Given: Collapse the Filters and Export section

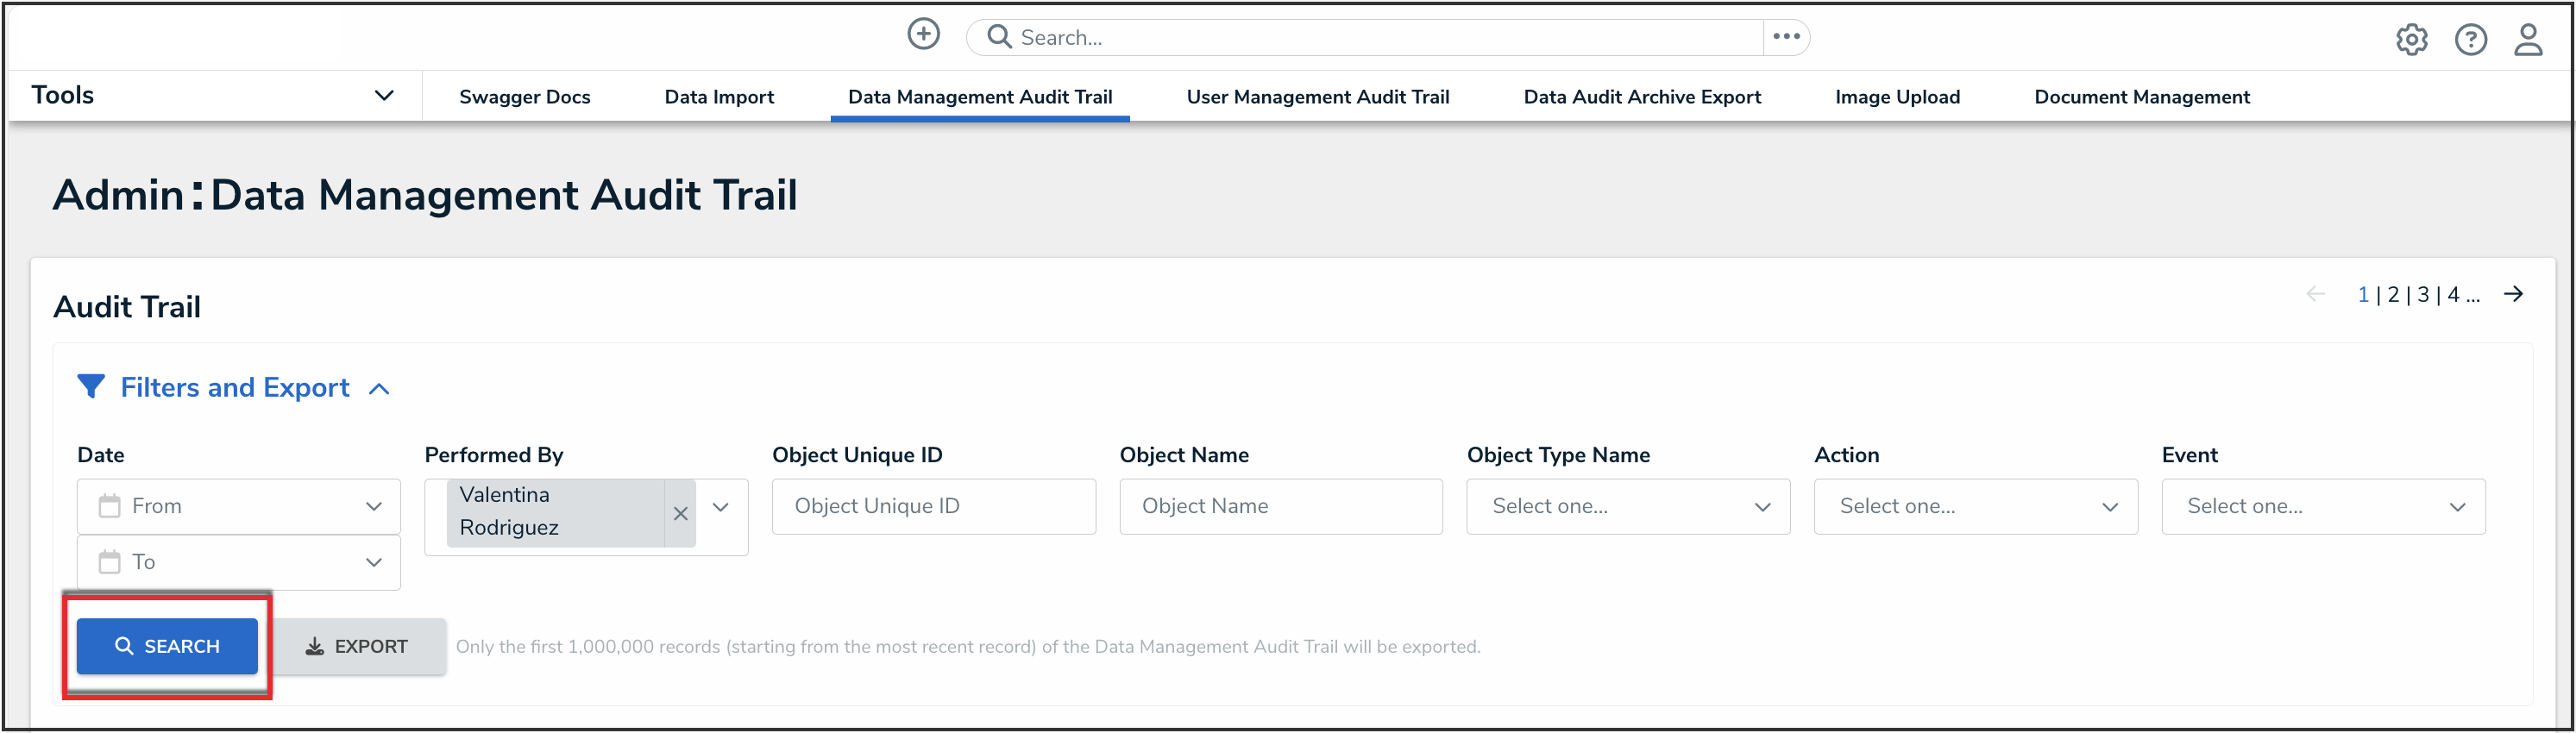Looking at the screenshot, I should click(379, 389).
